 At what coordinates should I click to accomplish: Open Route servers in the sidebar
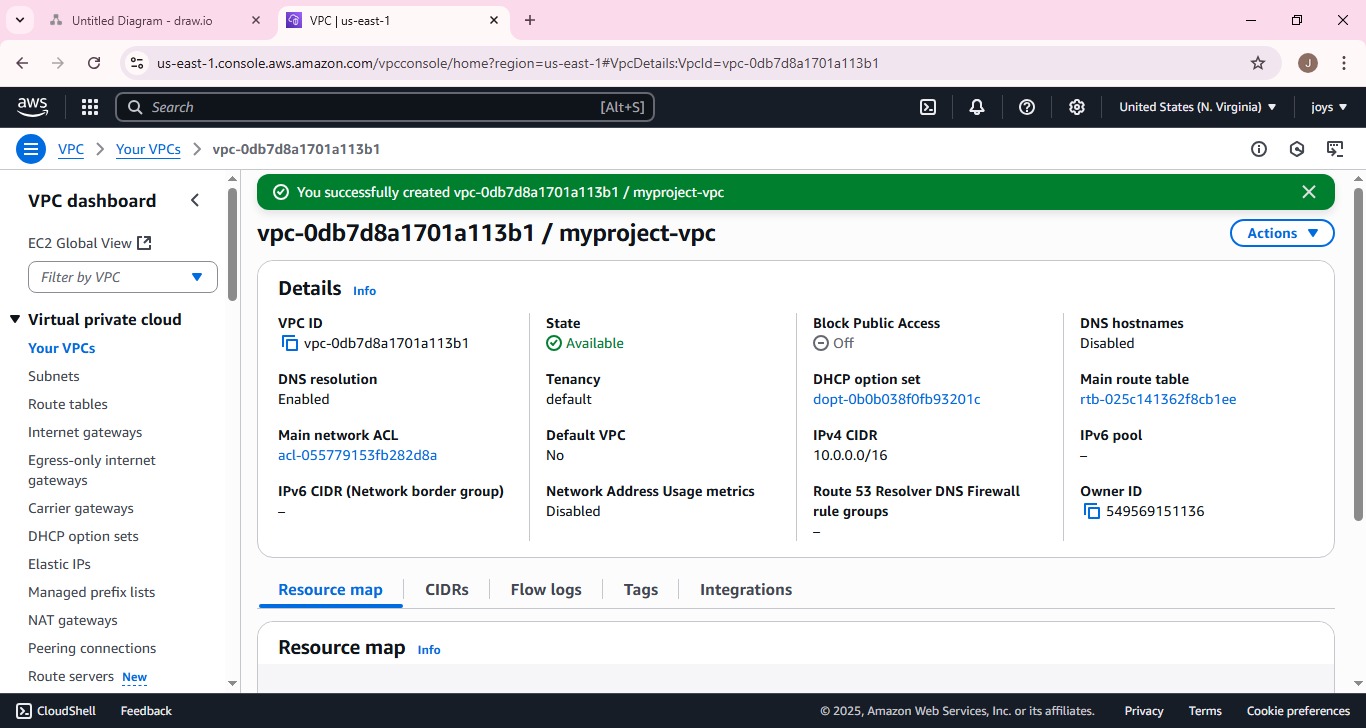[x=71, y=676]
